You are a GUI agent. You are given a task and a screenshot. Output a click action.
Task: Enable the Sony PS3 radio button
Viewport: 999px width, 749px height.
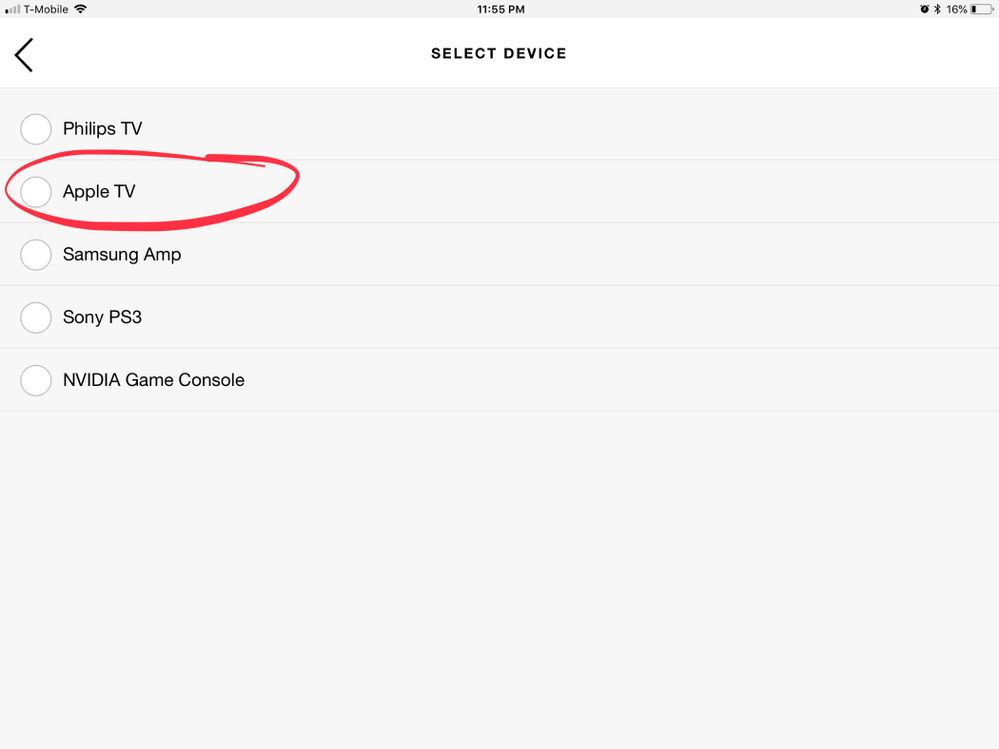tap(36, 317)
